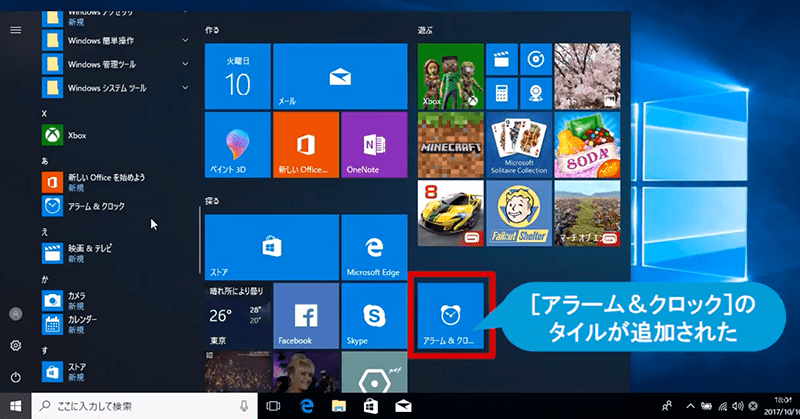
Task: Click the か letter group header
Action: tap(45, 279)
